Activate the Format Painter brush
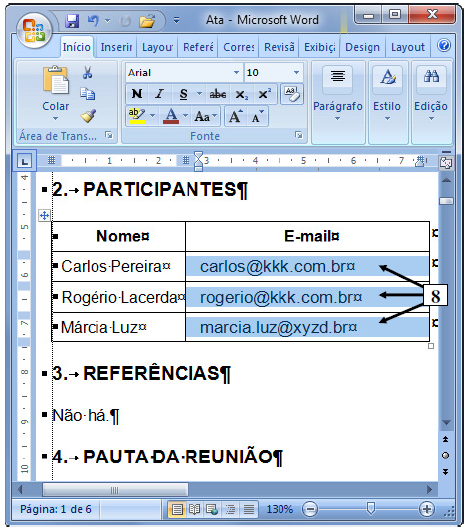This screenshot has height=530, width=469. pos(88,116)
